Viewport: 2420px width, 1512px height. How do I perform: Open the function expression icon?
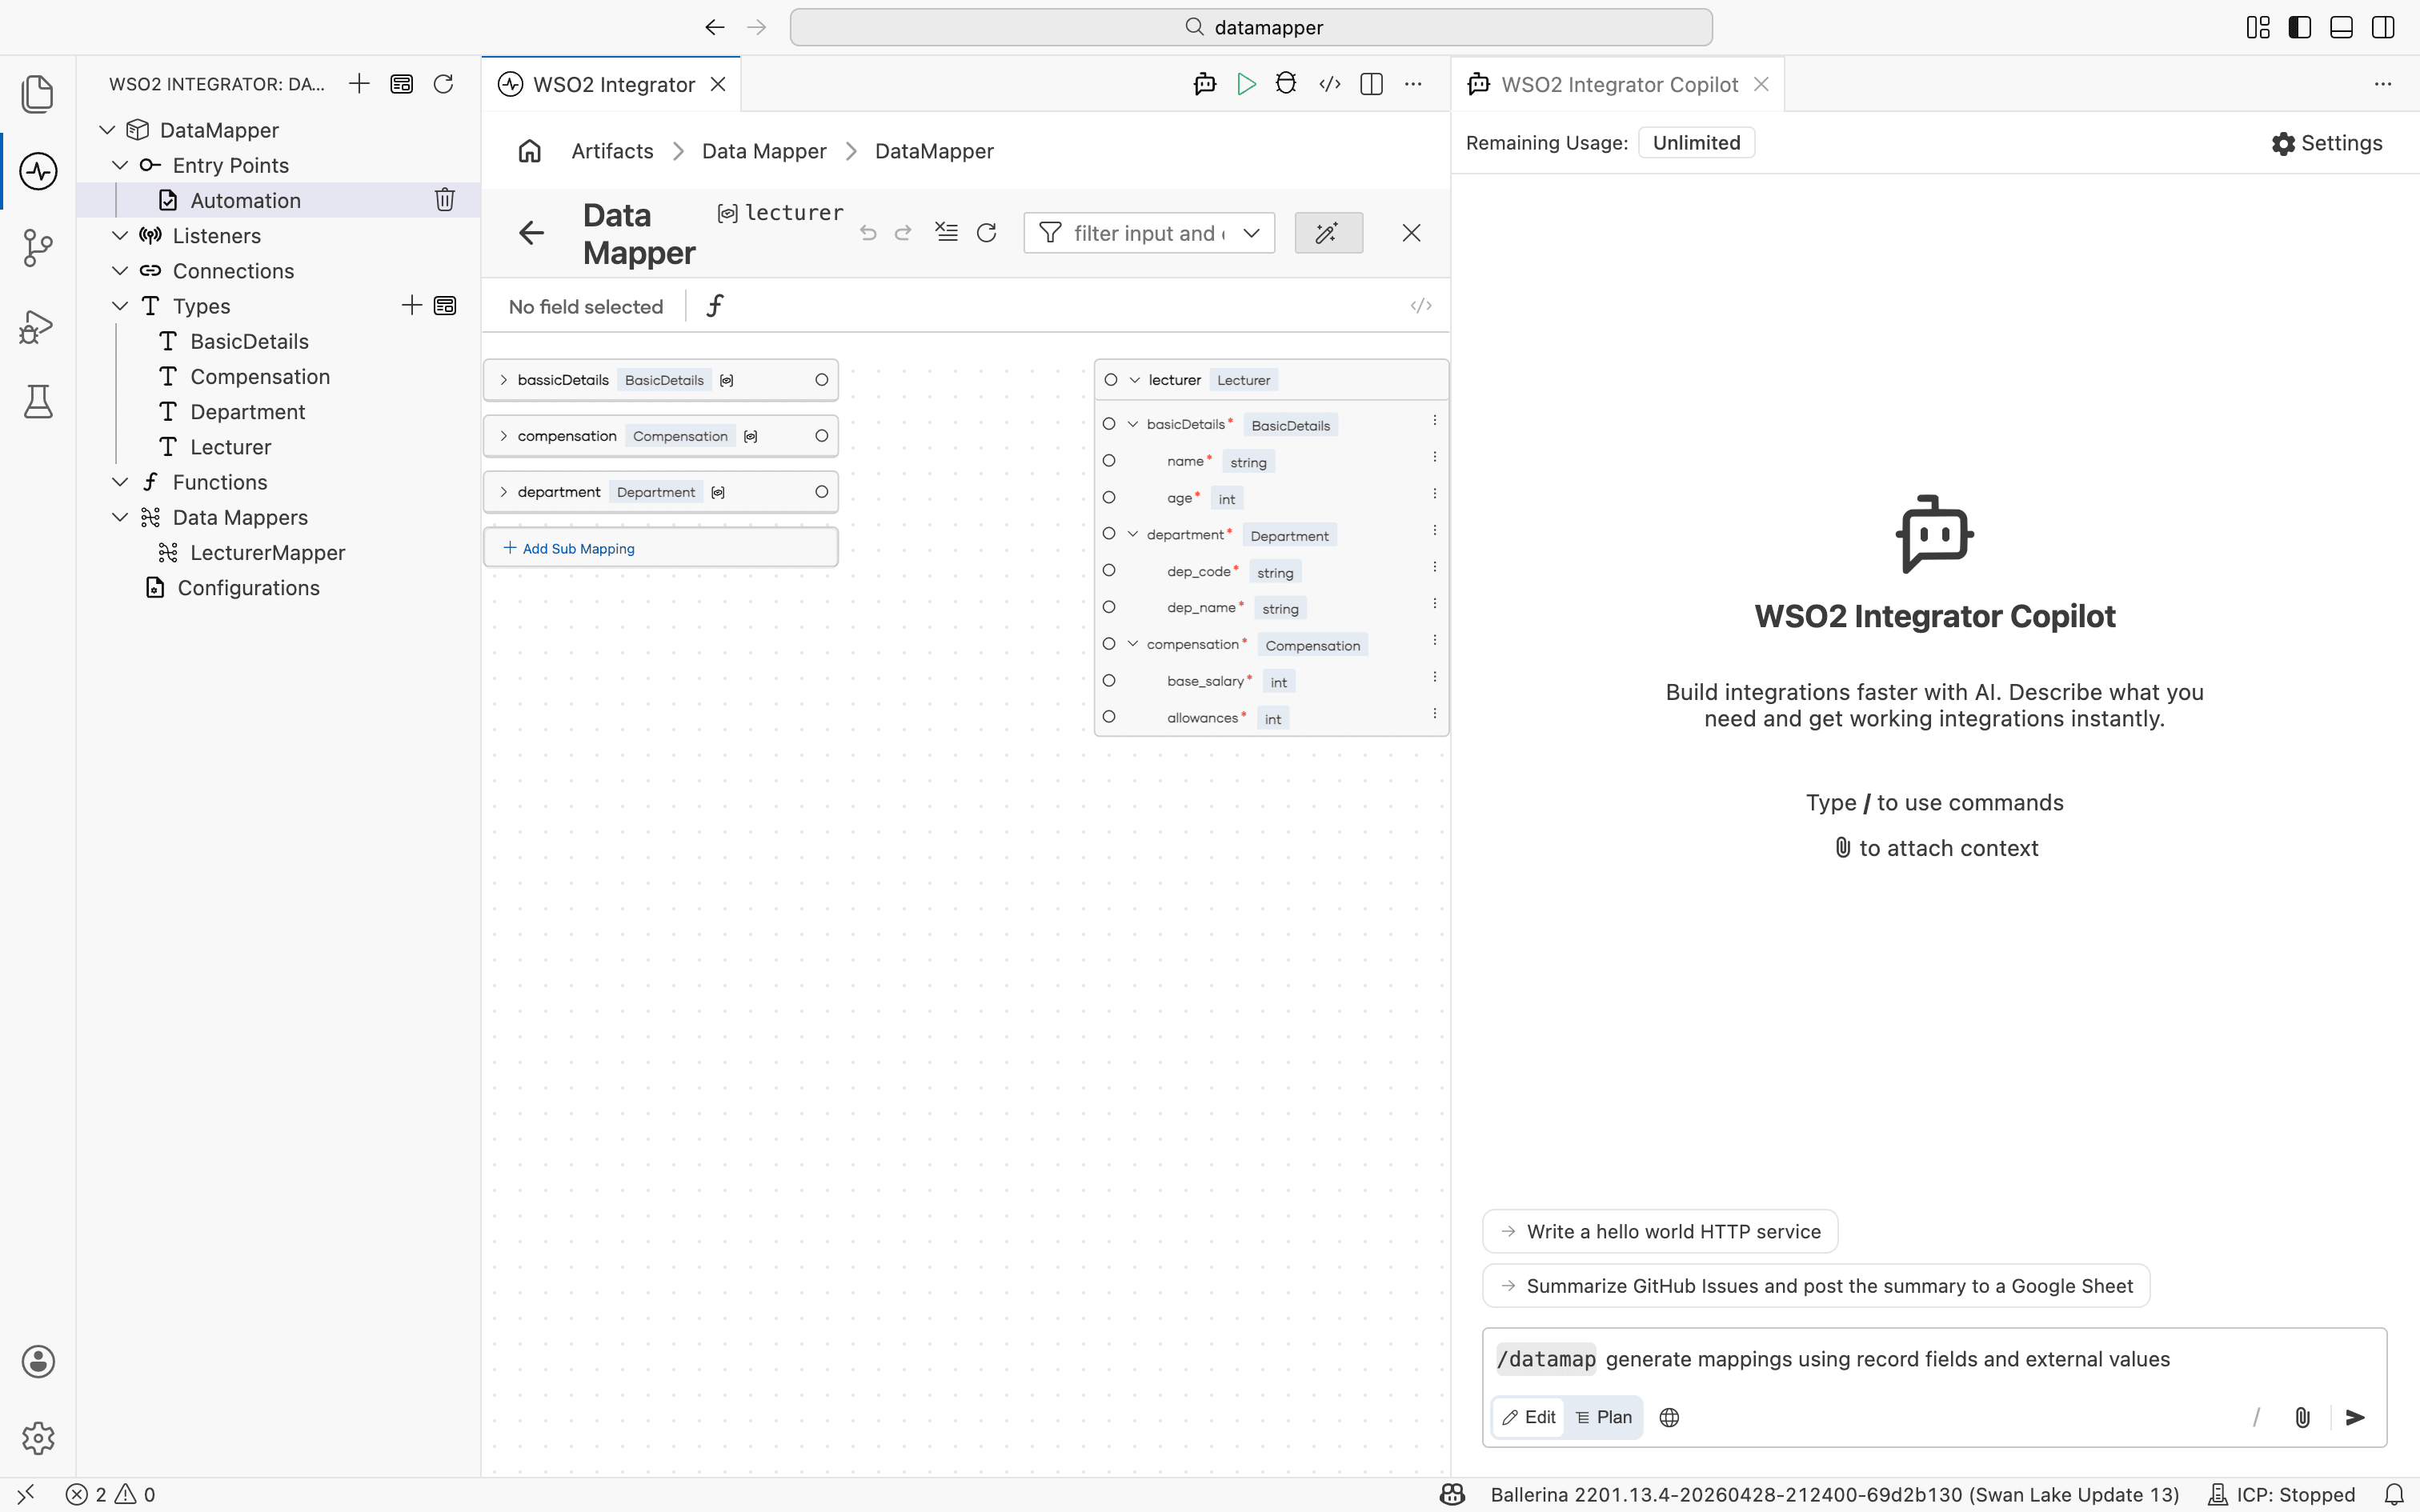coord(715,306)
